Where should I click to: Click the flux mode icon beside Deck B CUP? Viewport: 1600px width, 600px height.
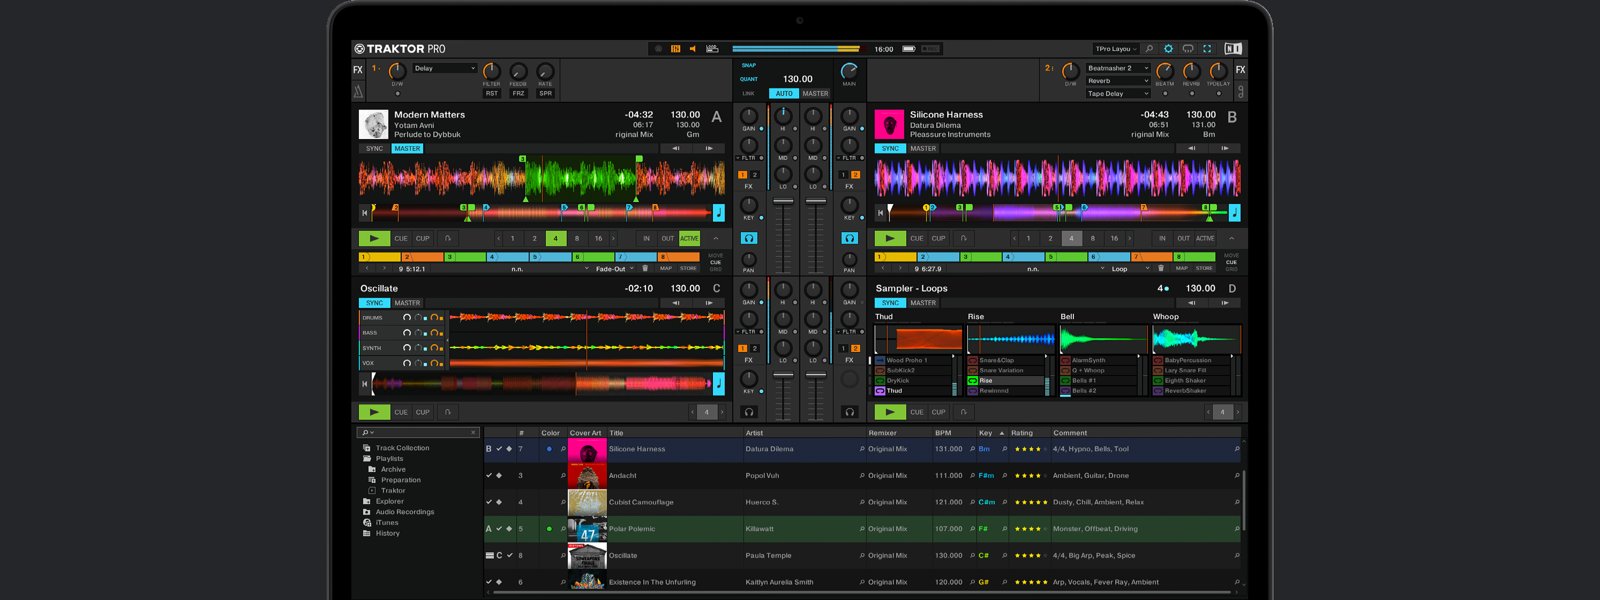point(963,239)
